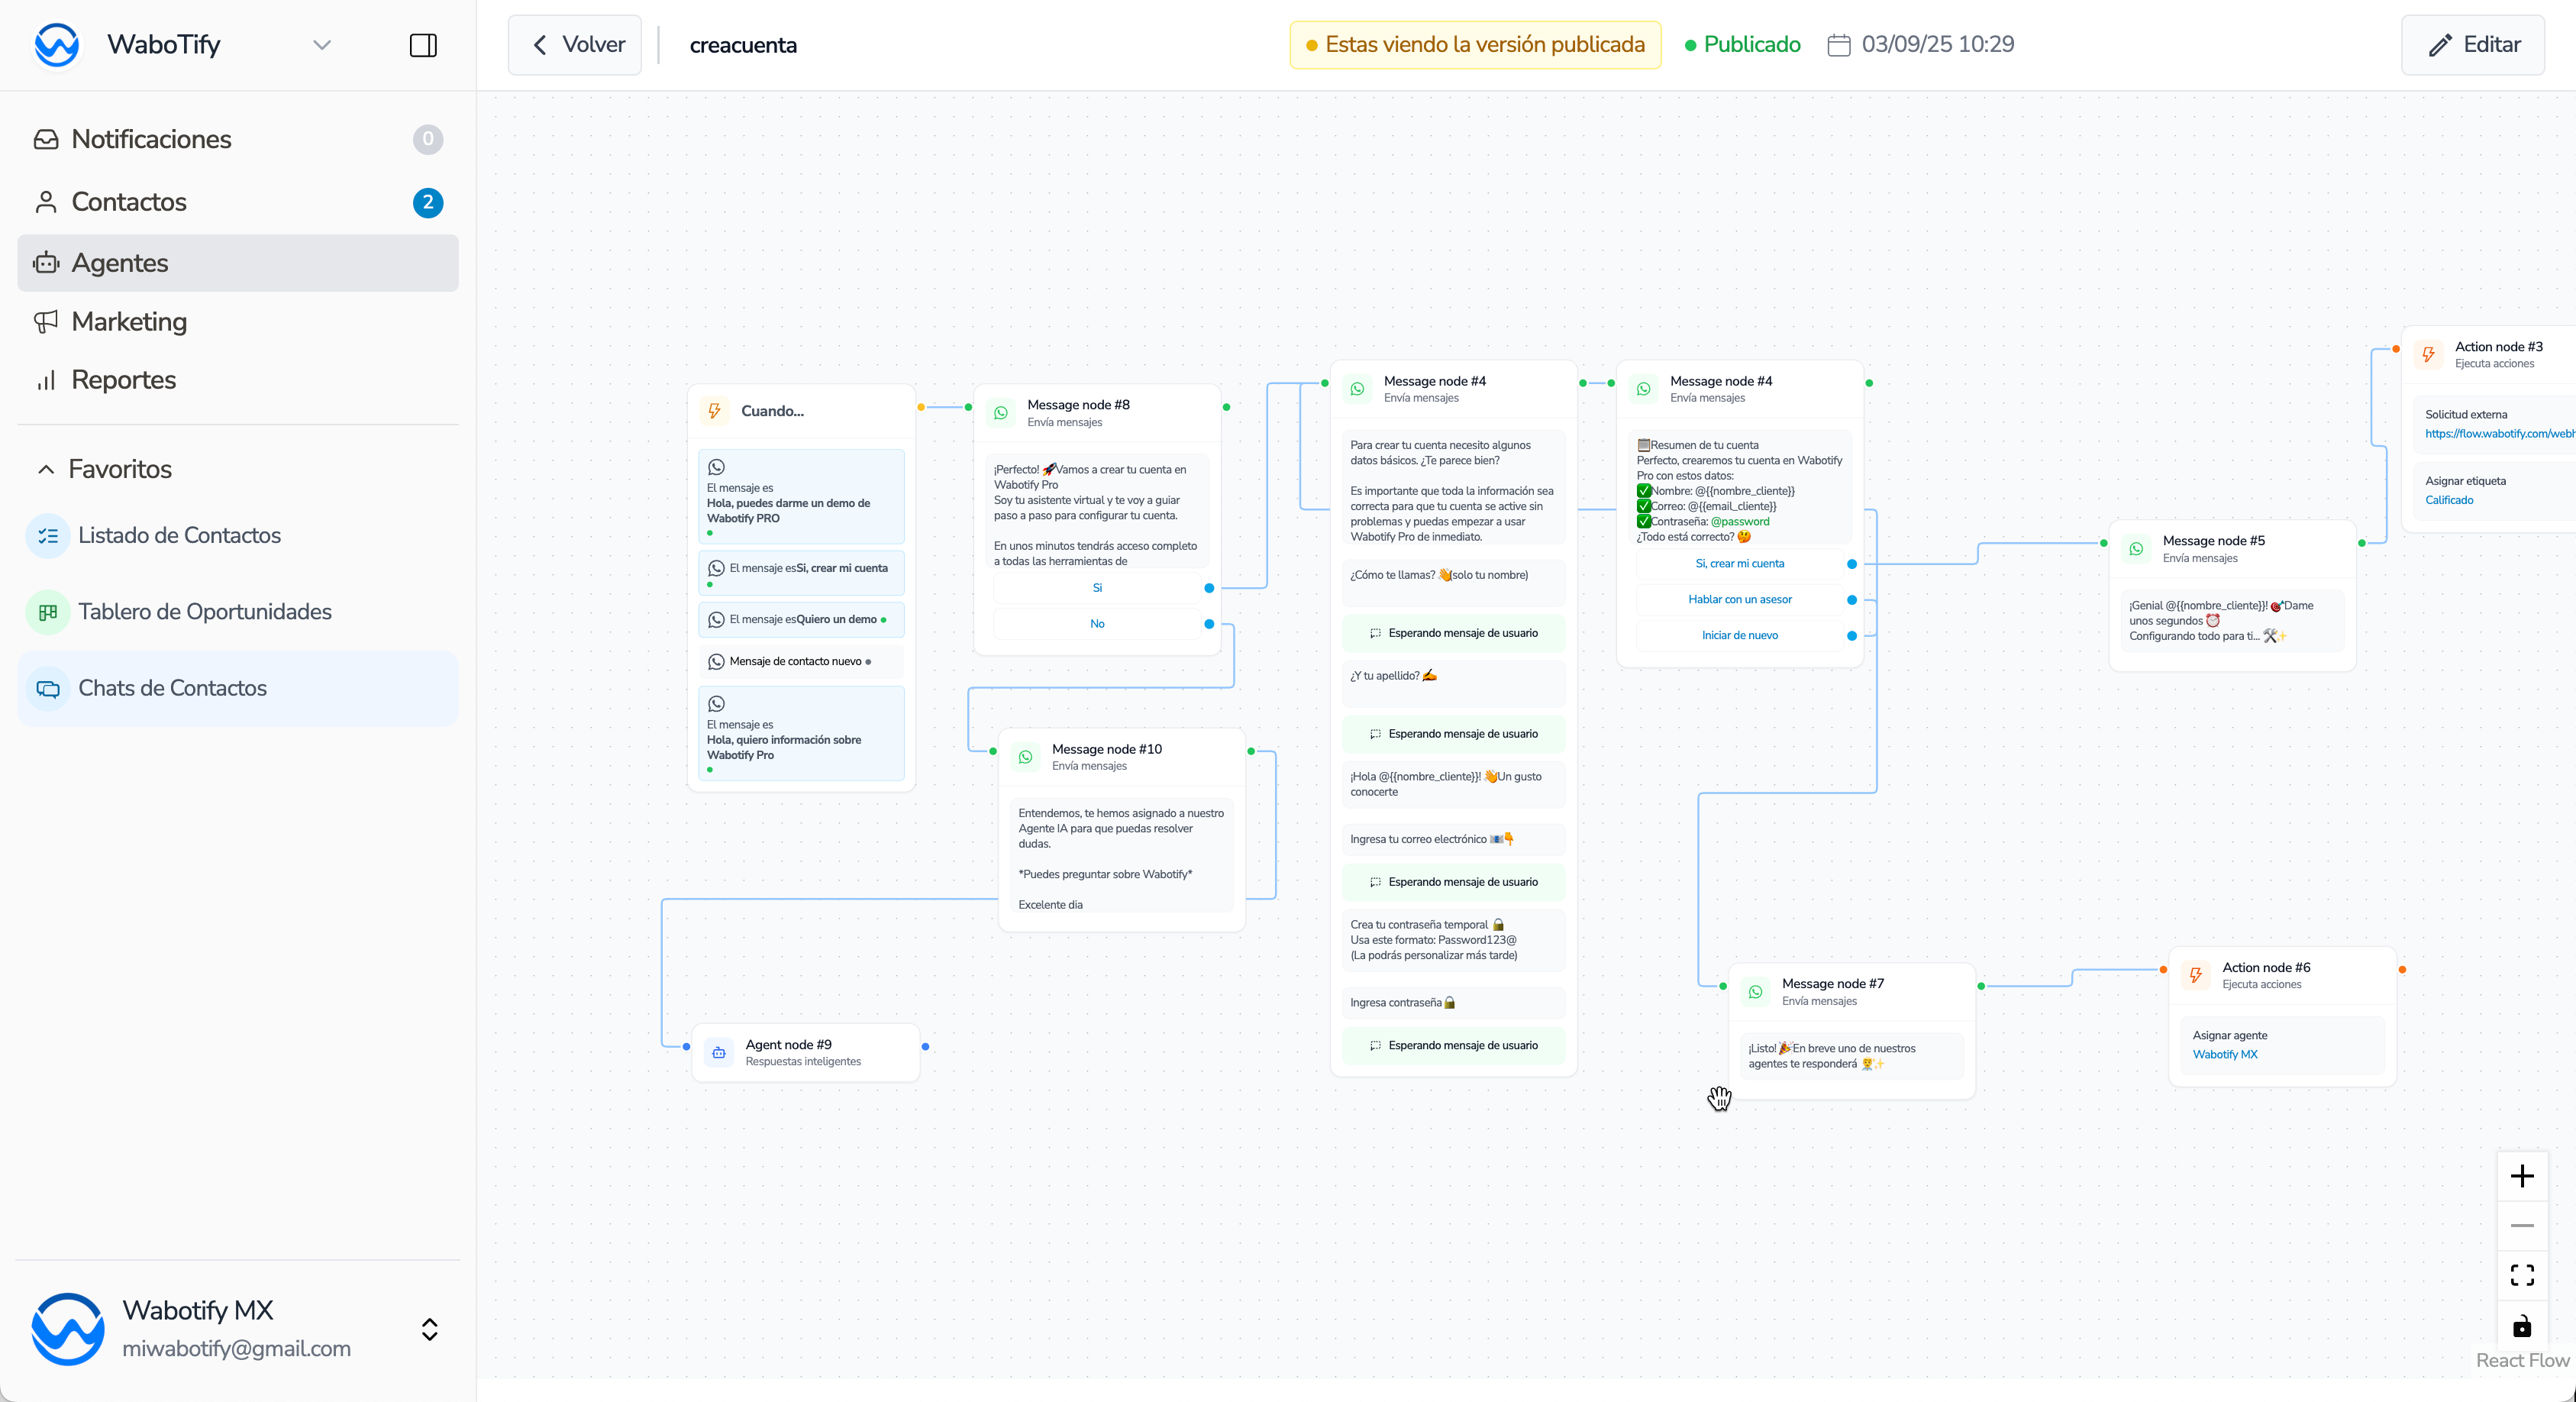
Task: Click the Marketing megaphone icon
Action: [46, 322]
